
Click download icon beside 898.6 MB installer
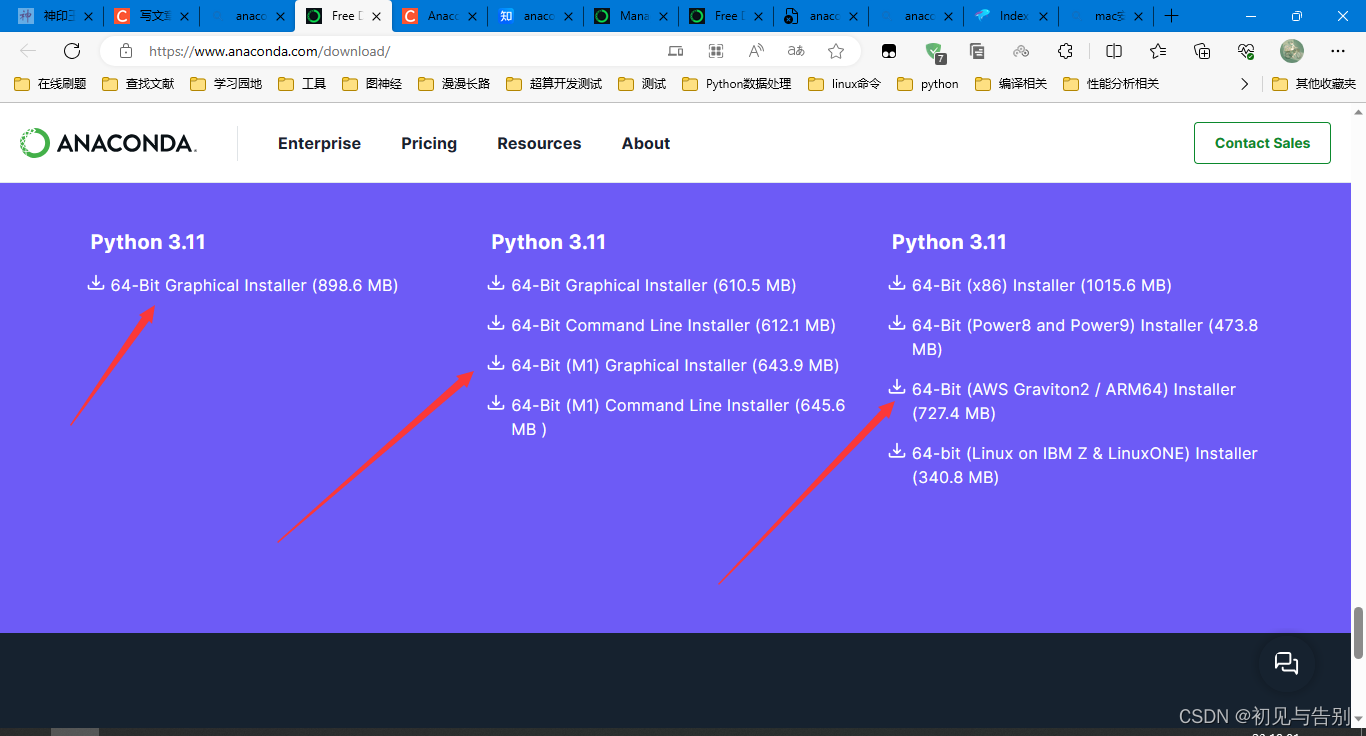coord(96,283)
